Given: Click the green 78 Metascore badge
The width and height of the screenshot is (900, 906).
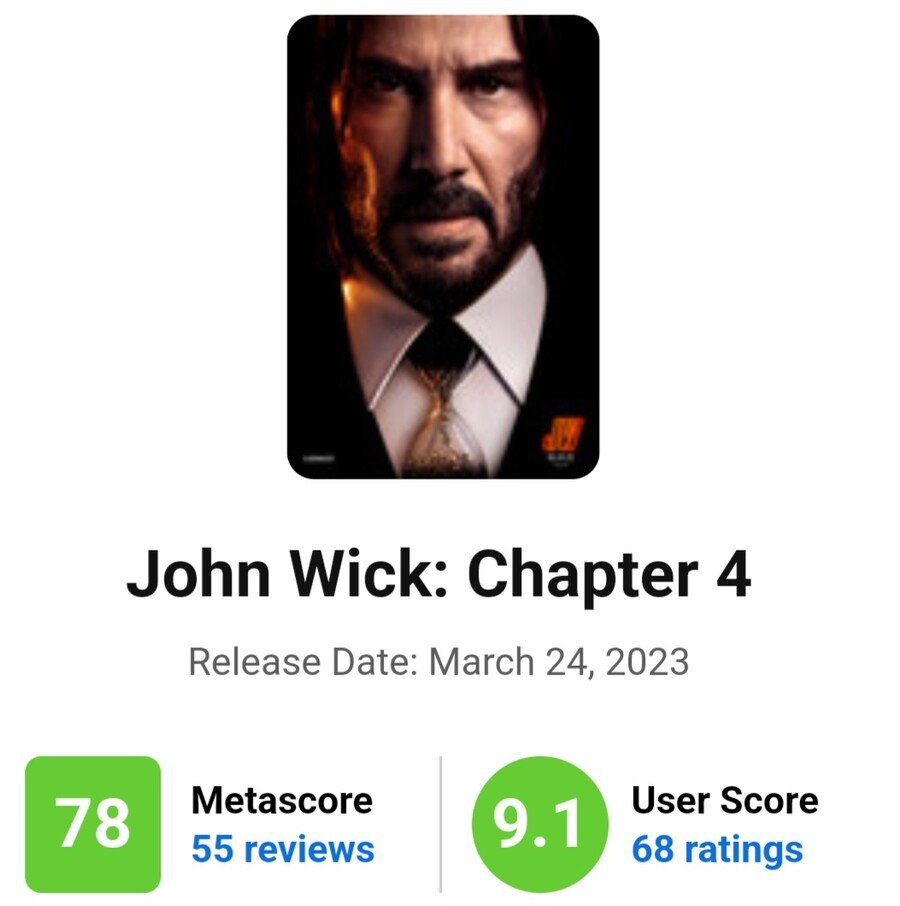Looking at the screenshot, I should pos(93,824).
